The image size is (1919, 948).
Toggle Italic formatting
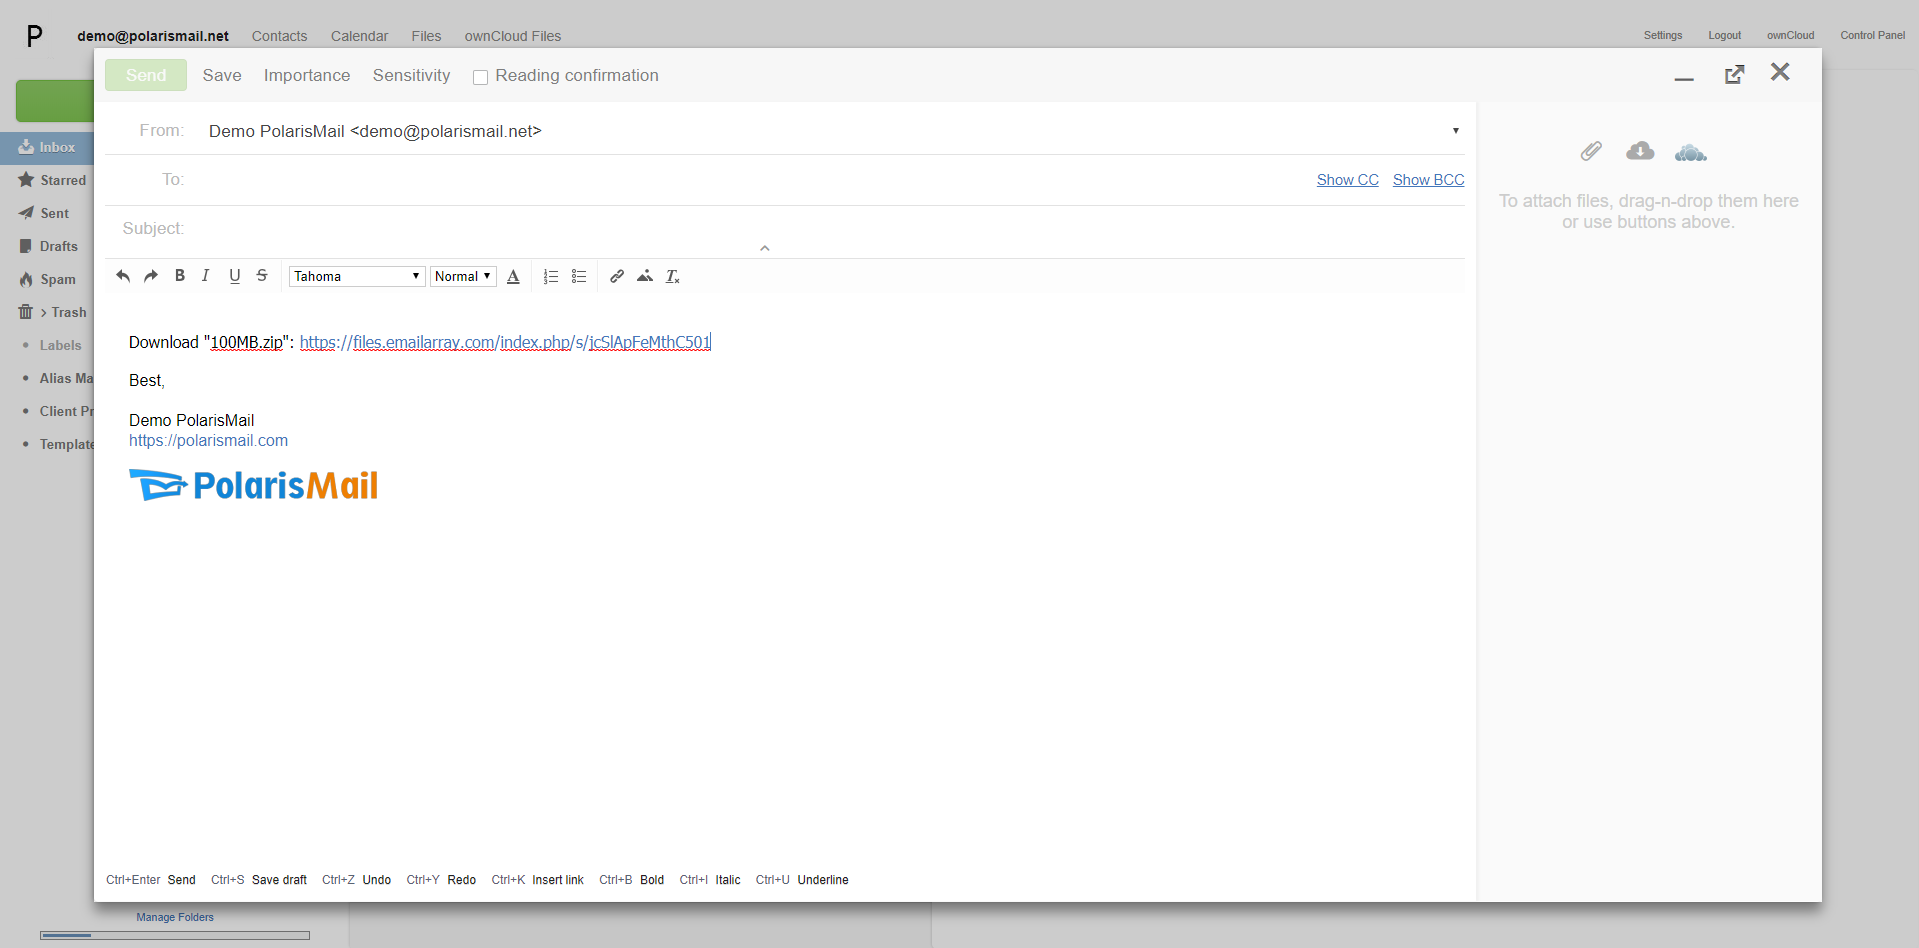(205, 276)
